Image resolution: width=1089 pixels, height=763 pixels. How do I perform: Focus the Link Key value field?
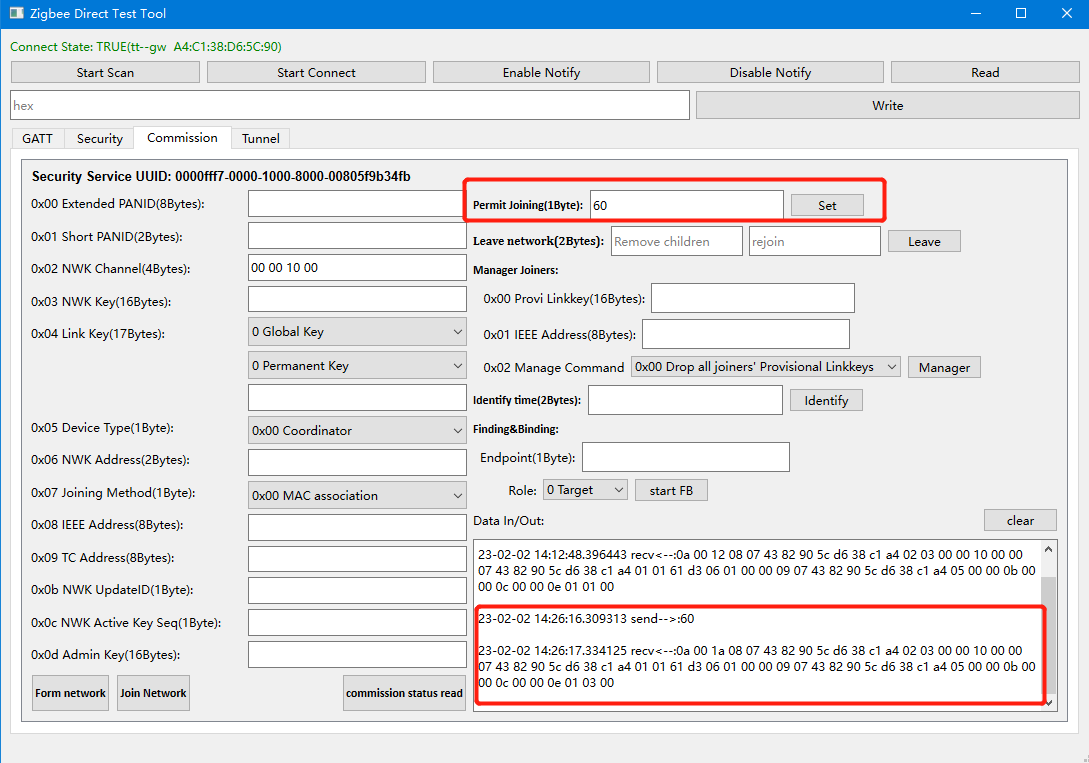tap(357, 398)
